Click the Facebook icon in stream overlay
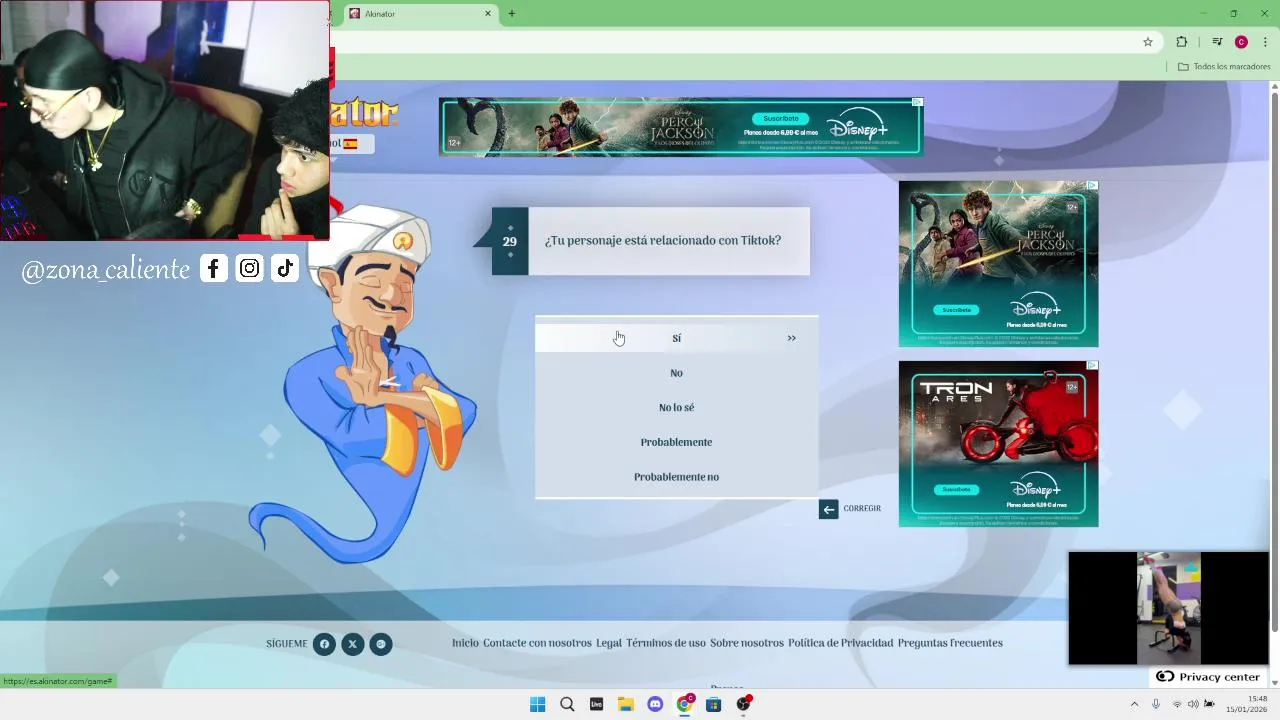1280x720 pixels. point(213,268)
